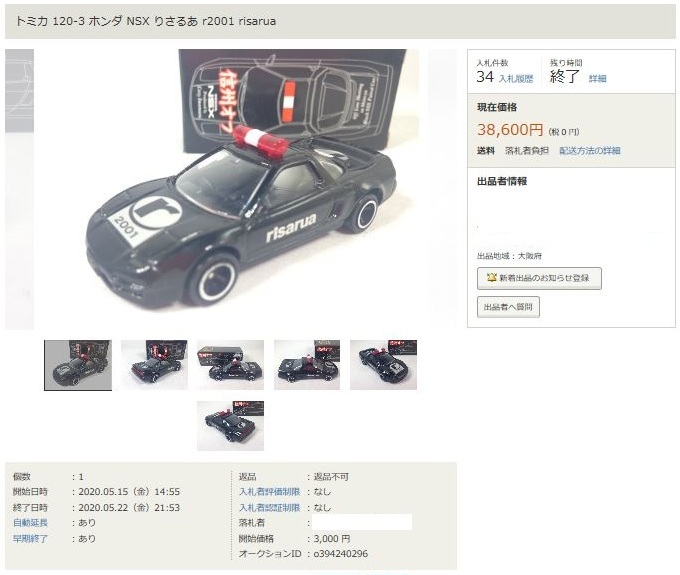Click the 出品者へ質問 button
680x575 pixels.
[508, 307]
